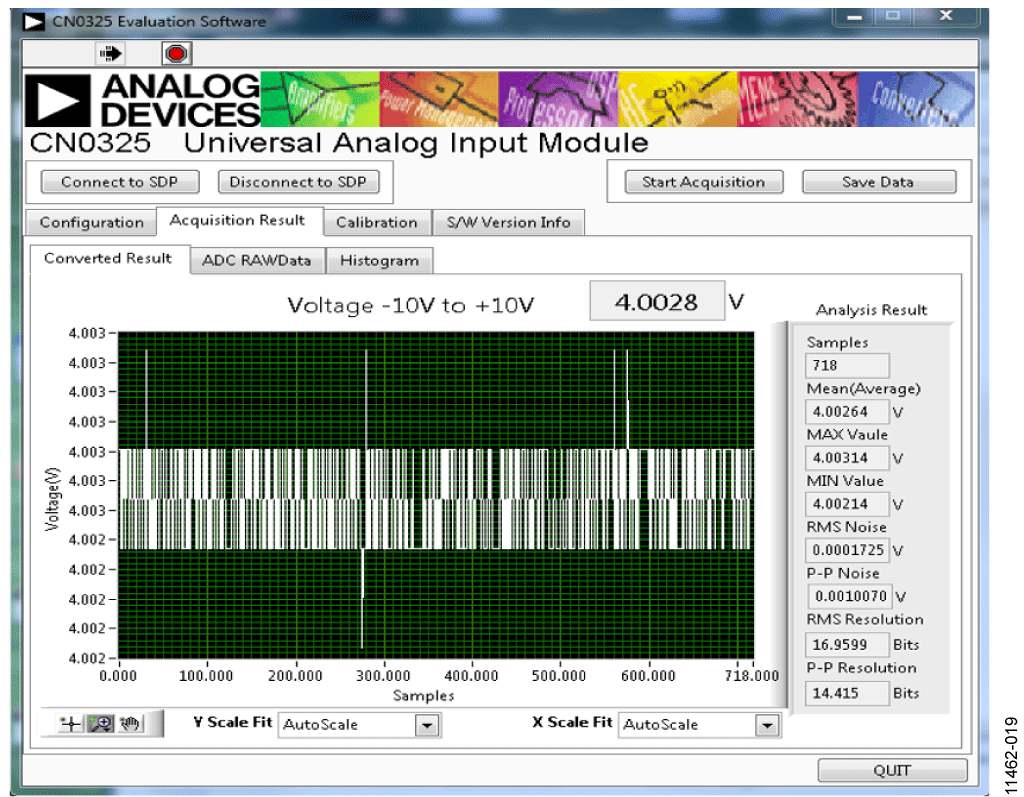The height and width of the screenshot is (797, 1024).
Task: Click the P-P Noise field showing 0.0010070
Action: (x=850, y=596)
